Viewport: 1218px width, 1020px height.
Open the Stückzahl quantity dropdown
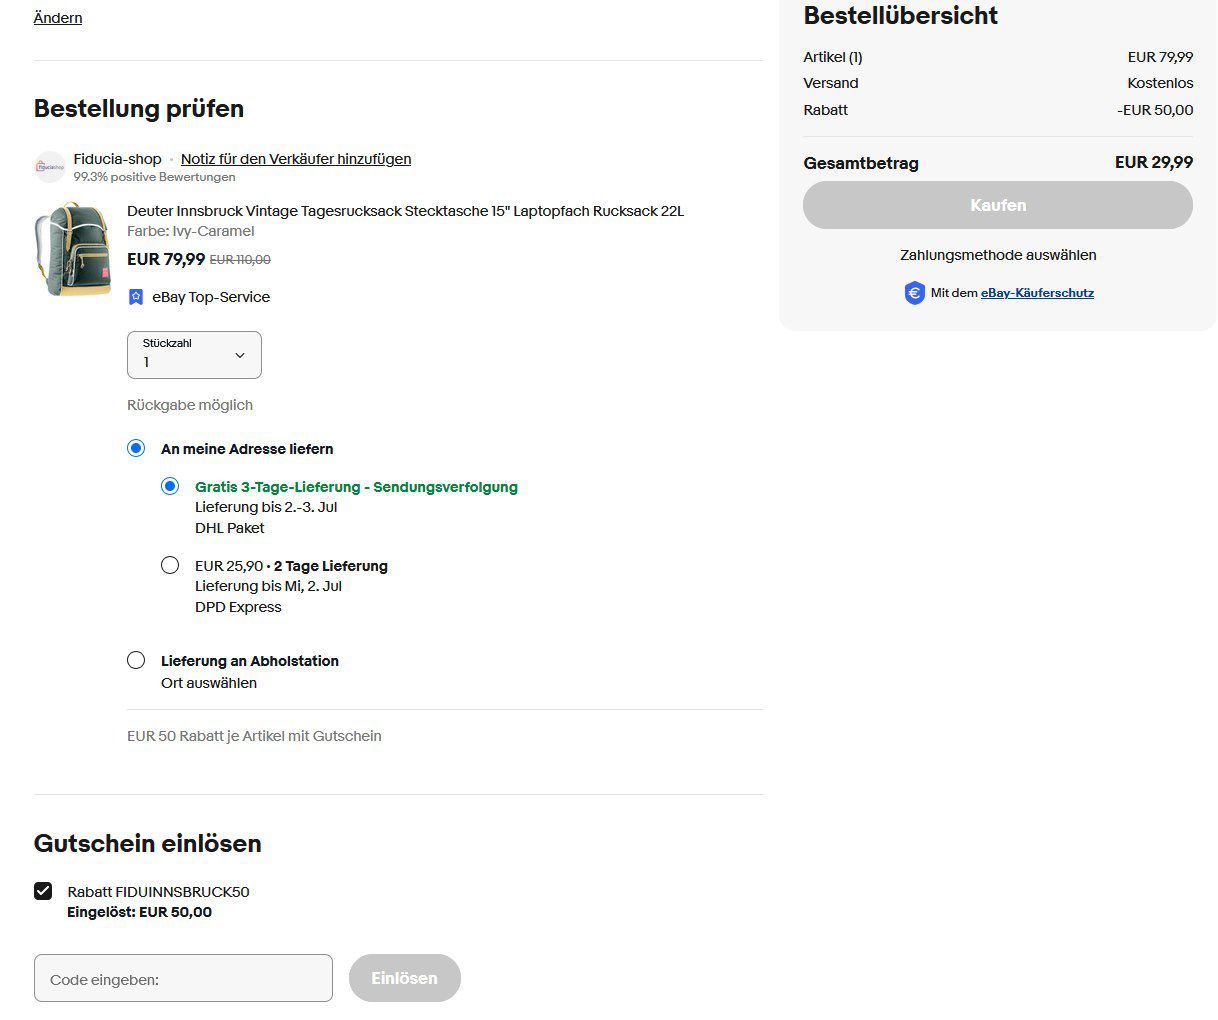[x=194, y=355]
